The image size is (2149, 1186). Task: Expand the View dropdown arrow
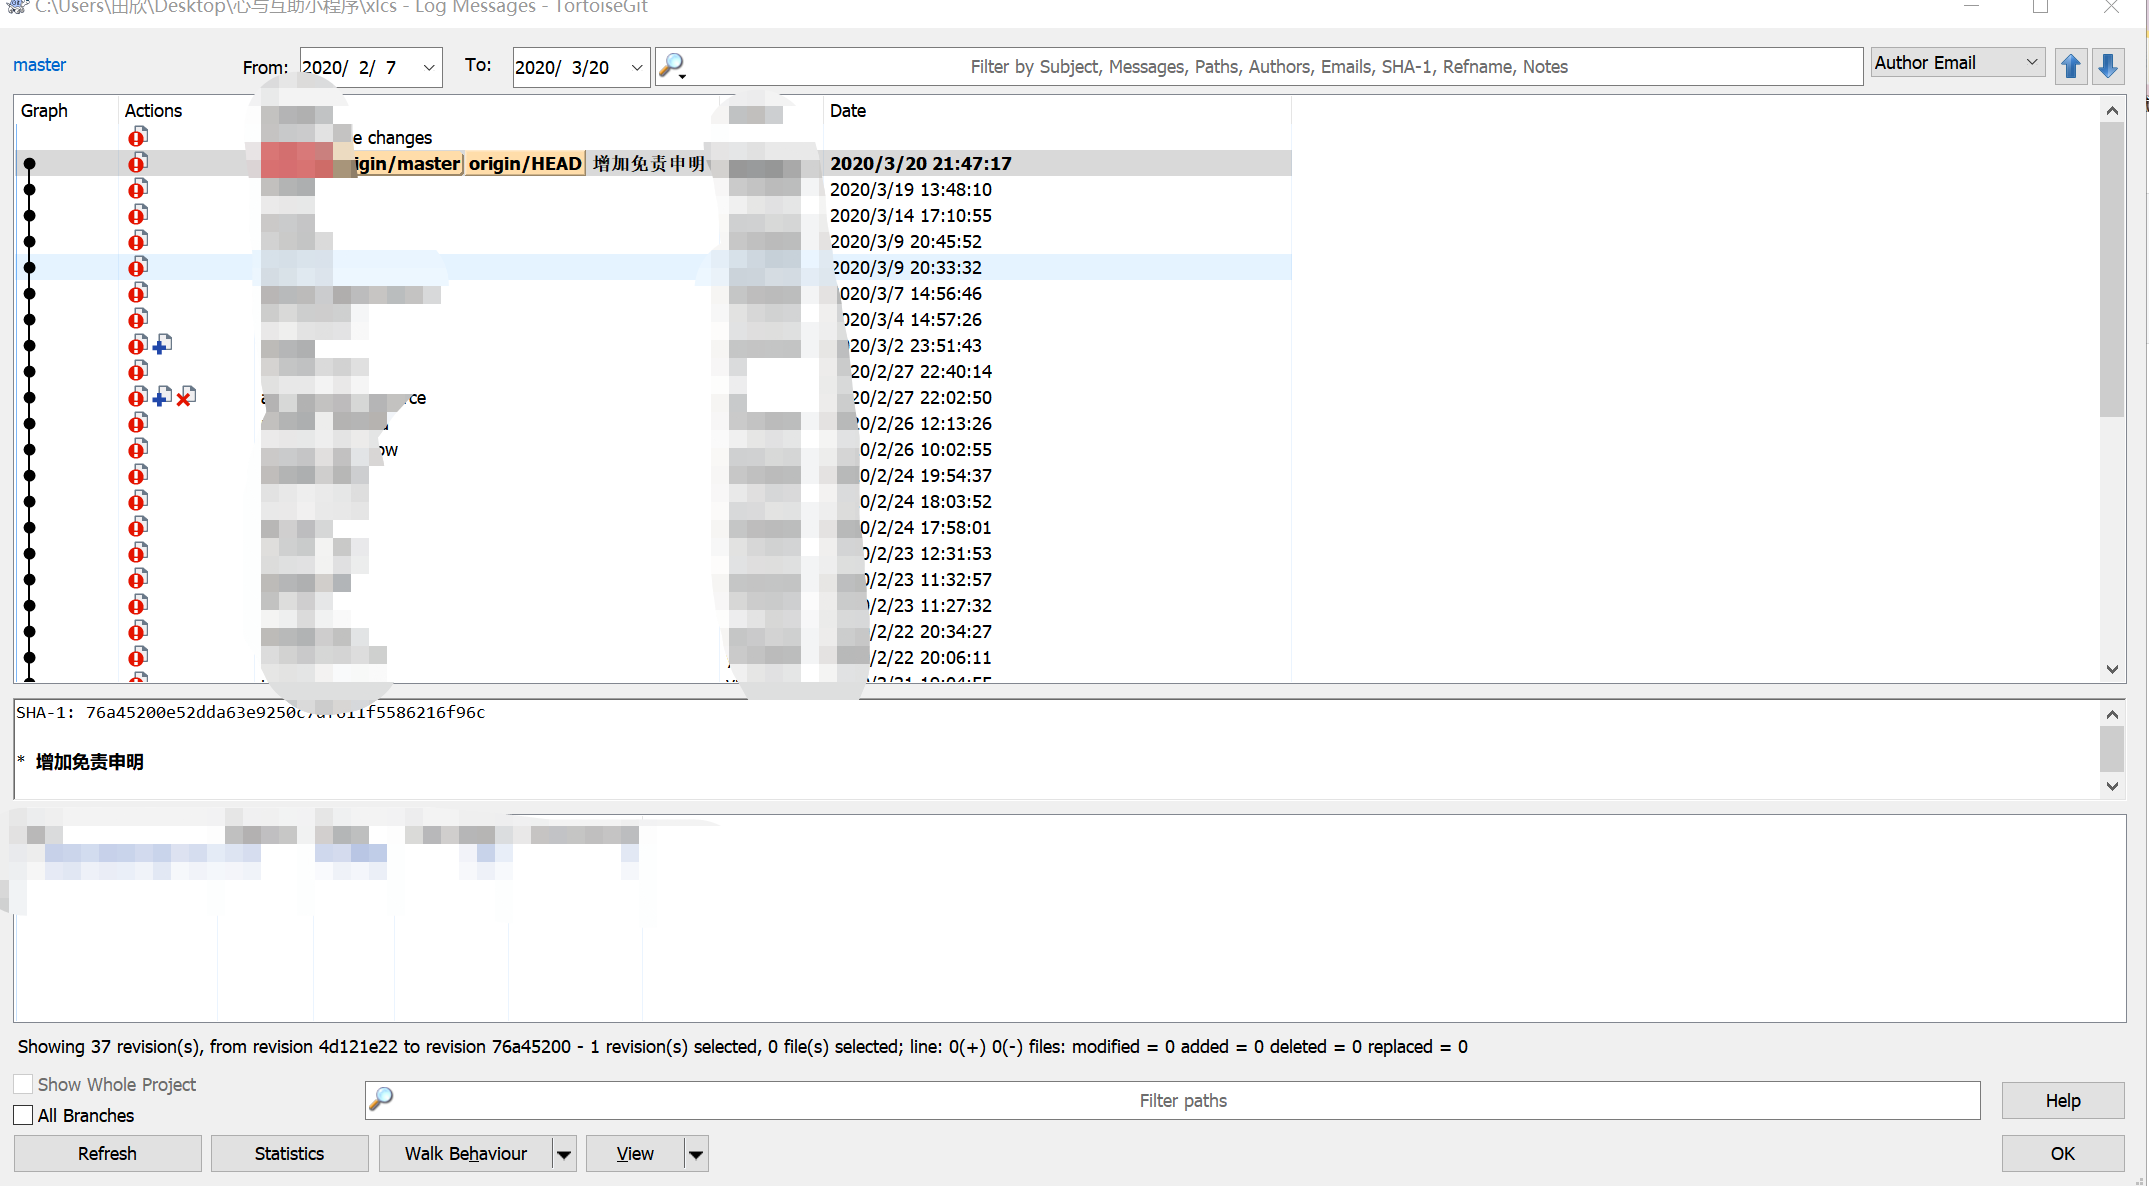[x=696, y=1154]
